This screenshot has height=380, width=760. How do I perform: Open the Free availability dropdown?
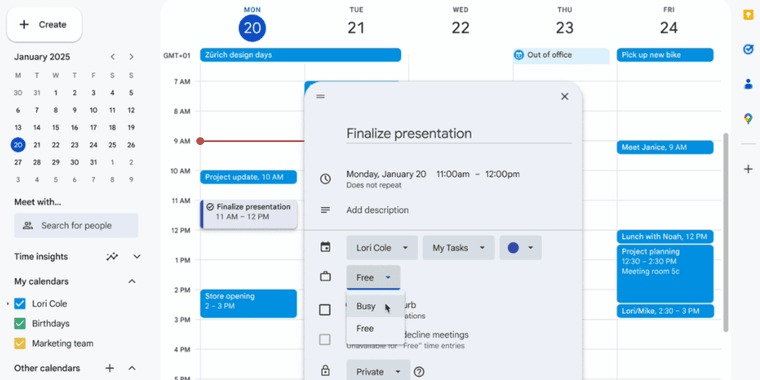373,278
